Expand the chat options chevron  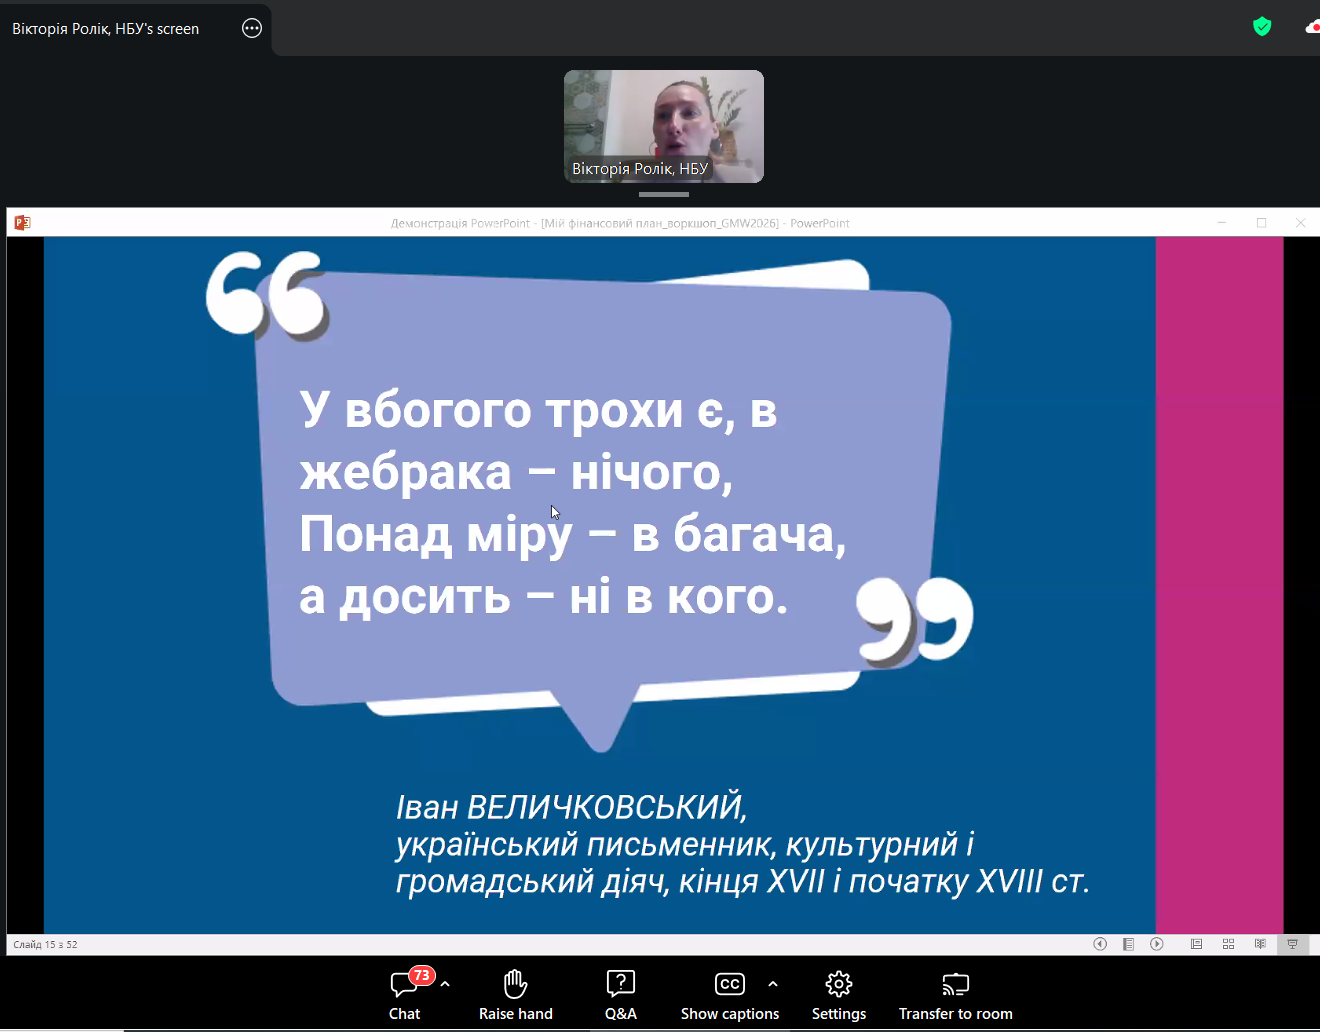445,984
